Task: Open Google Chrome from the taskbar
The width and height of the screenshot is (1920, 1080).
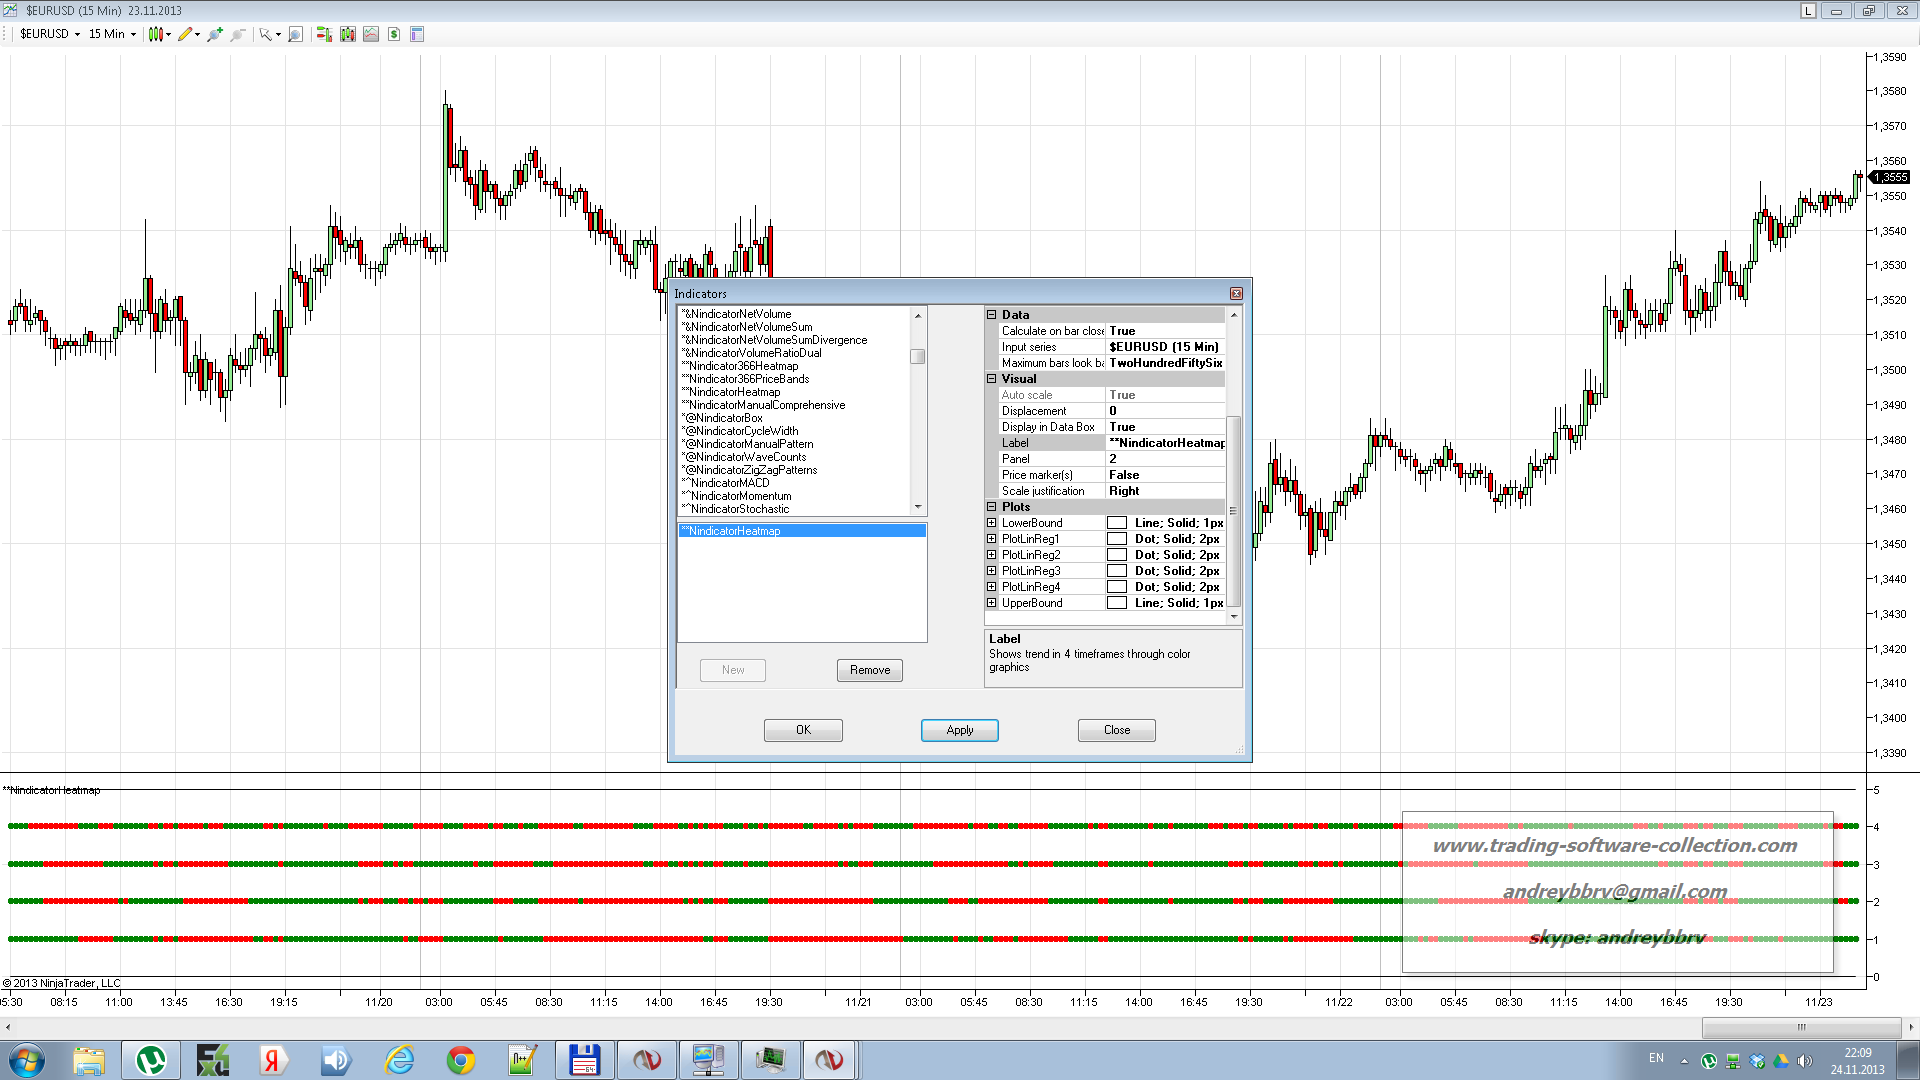Action: click(461, 1060)
